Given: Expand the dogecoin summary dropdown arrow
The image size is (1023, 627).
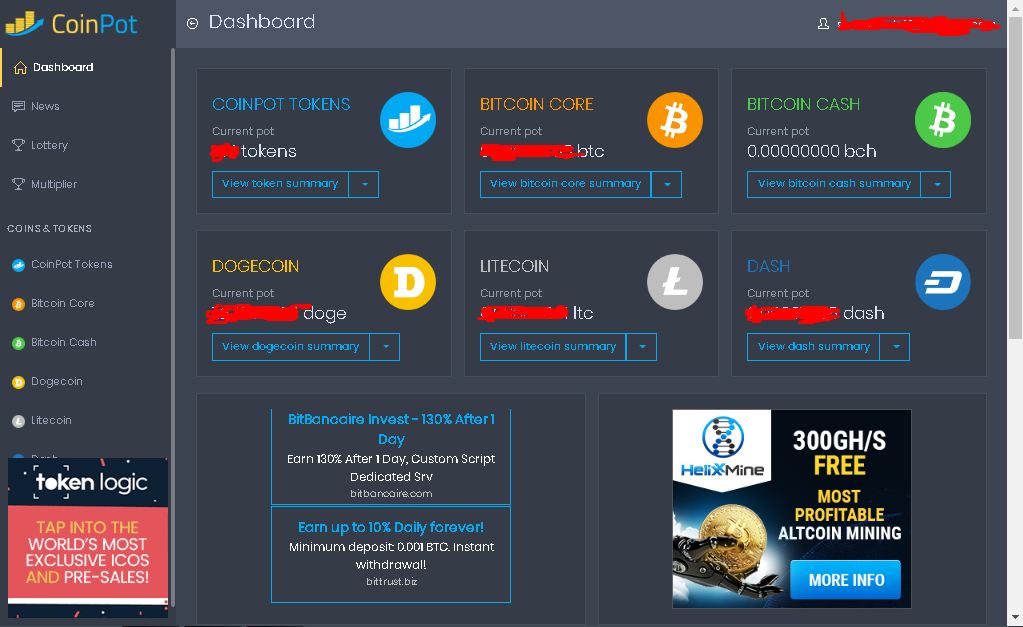Looking at the screenshot, I should point(385,347).
